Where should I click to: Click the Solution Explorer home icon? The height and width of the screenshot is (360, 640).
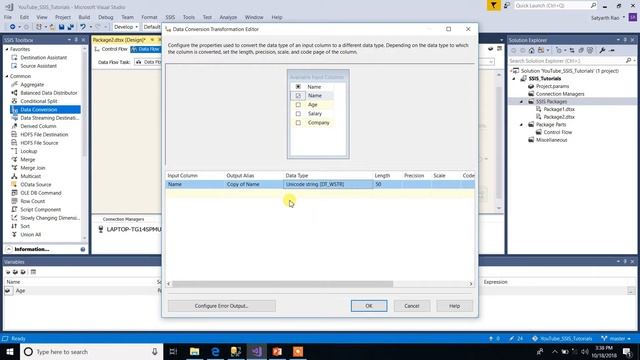tap(531, 50)
